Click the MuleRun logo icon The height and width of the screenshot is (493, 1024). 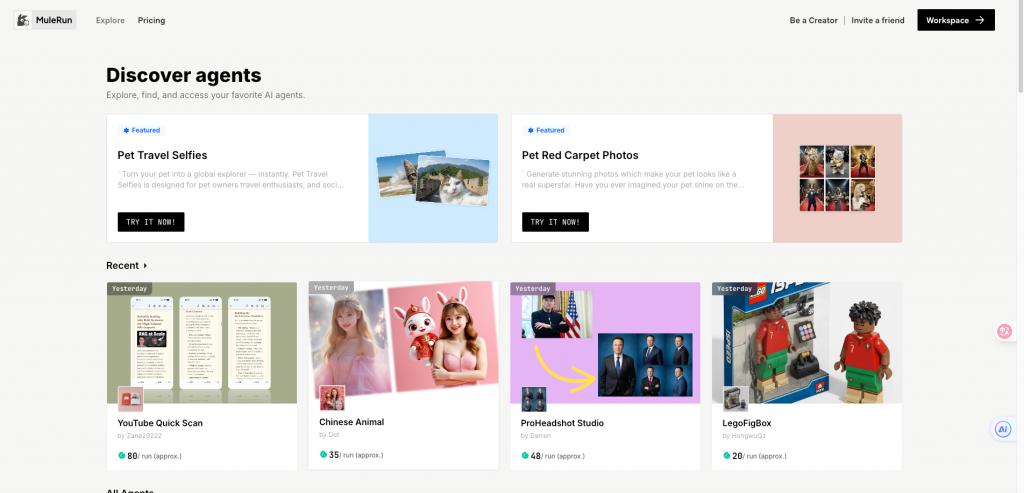pyautogui.click(x=23, y=20)
